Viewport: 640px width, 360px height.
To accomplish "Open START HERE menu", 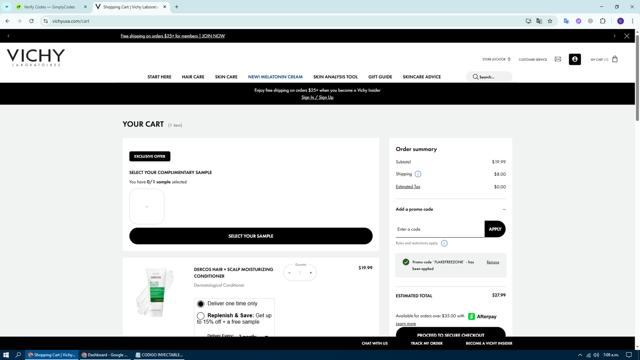I will [159, 77].
